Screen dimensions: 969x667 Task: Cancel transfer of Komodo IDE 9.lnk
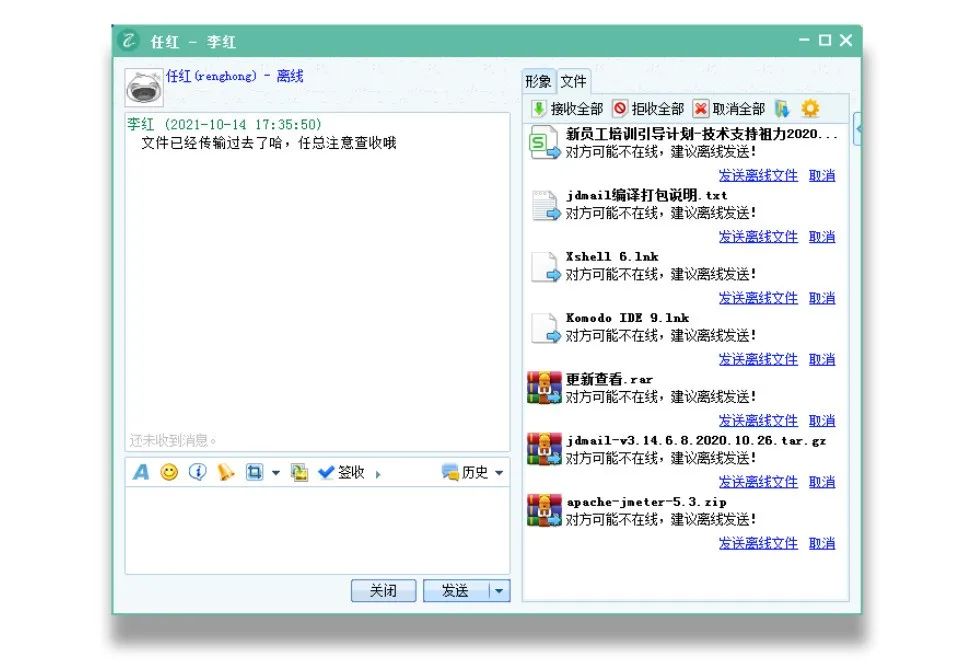(x=822, y=359)
